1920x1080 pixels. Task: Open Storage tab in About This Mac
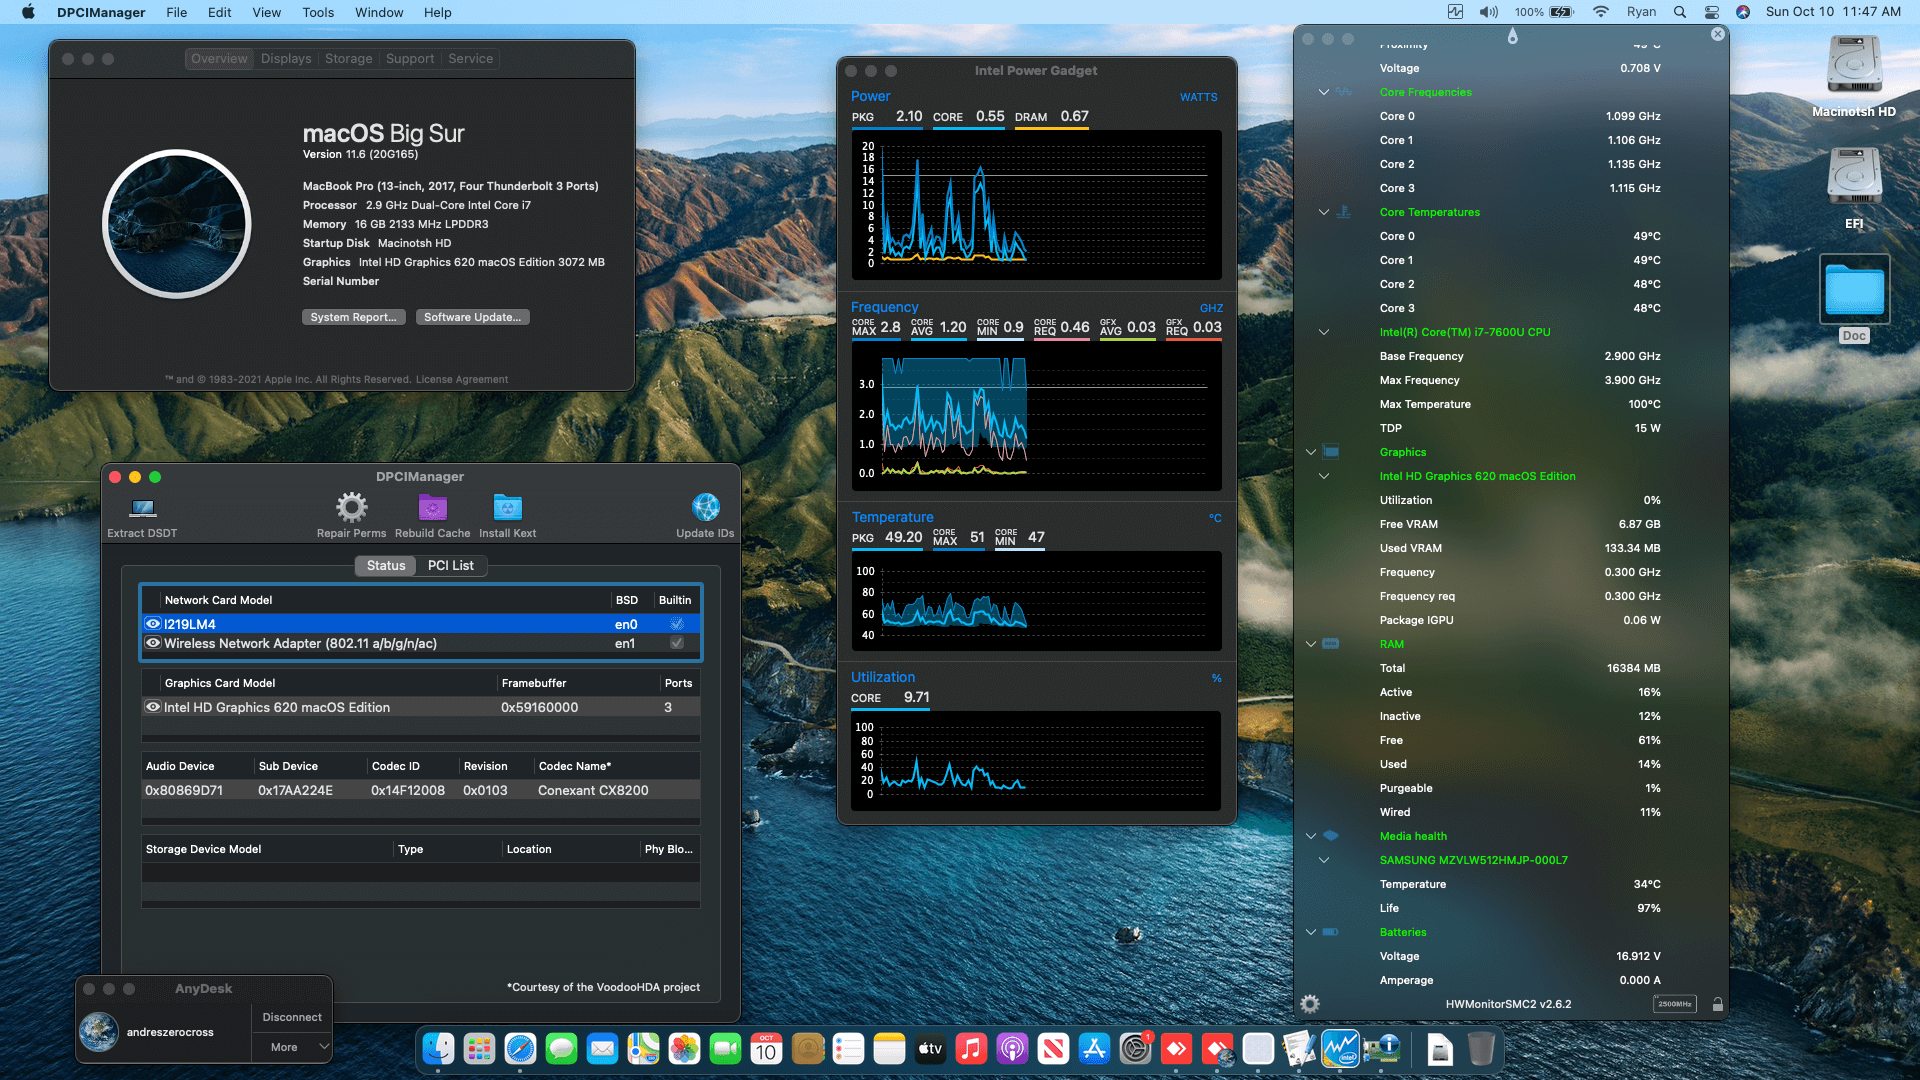(x=348, y=59)
